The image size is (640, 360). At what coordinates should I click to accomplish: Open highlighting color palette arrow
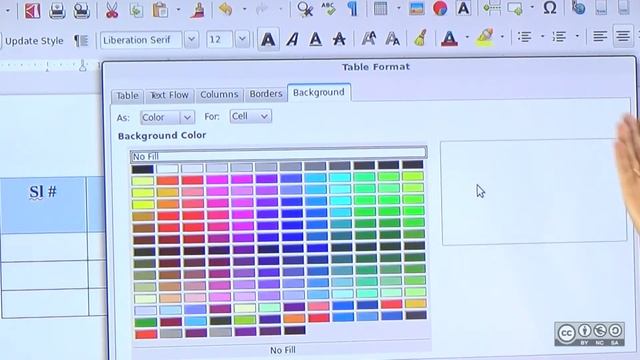coord(502,37)
